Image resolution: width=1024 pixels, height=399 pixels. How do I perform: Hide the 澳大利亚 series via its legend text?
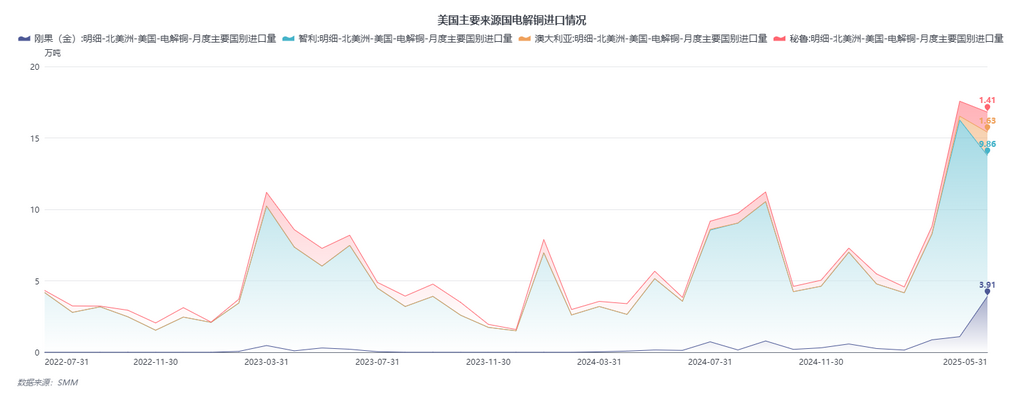pyautogui.click(x=650, y=39)
